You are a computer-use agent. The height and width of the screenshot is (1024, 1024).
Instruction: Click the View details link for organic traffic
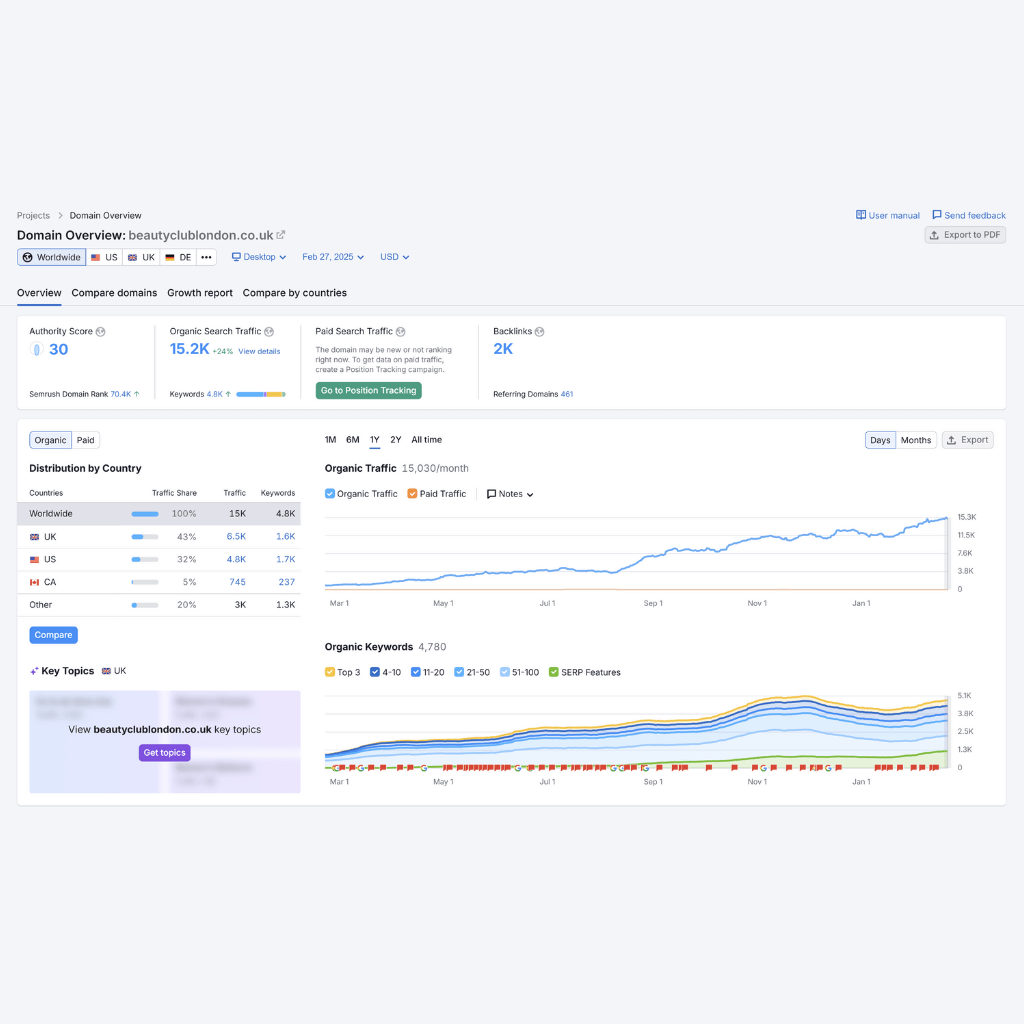(x=260, y=351)
